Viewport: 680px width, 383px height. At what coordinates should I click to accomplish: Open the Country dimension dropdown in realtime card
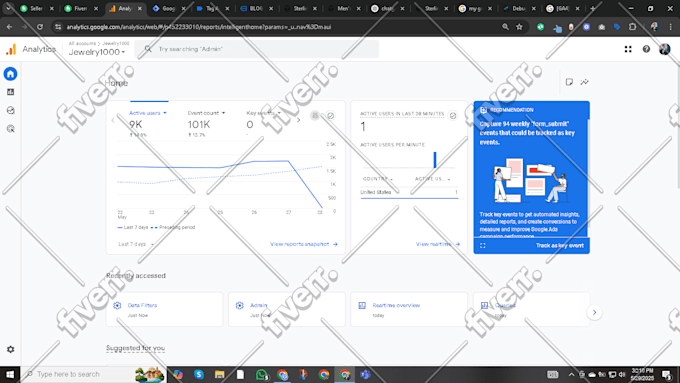coord(378,179)
